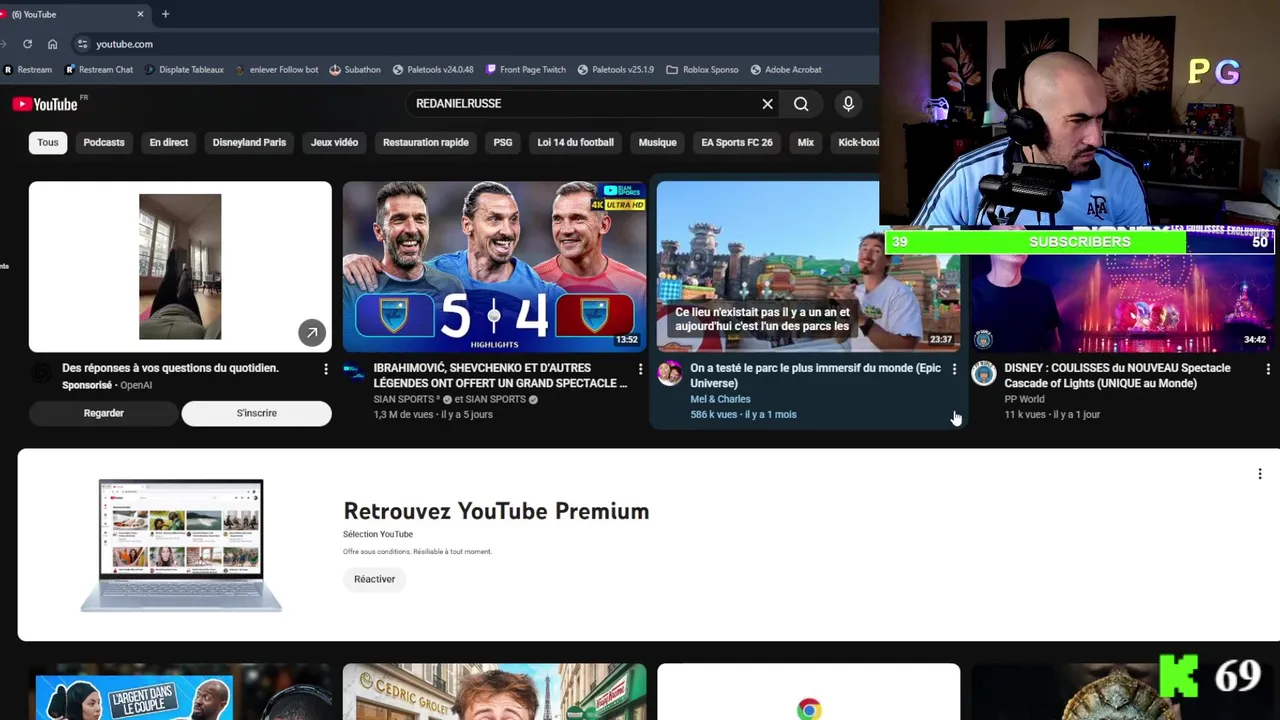Open the Subathon bookmark

click(x=355, y=70)
